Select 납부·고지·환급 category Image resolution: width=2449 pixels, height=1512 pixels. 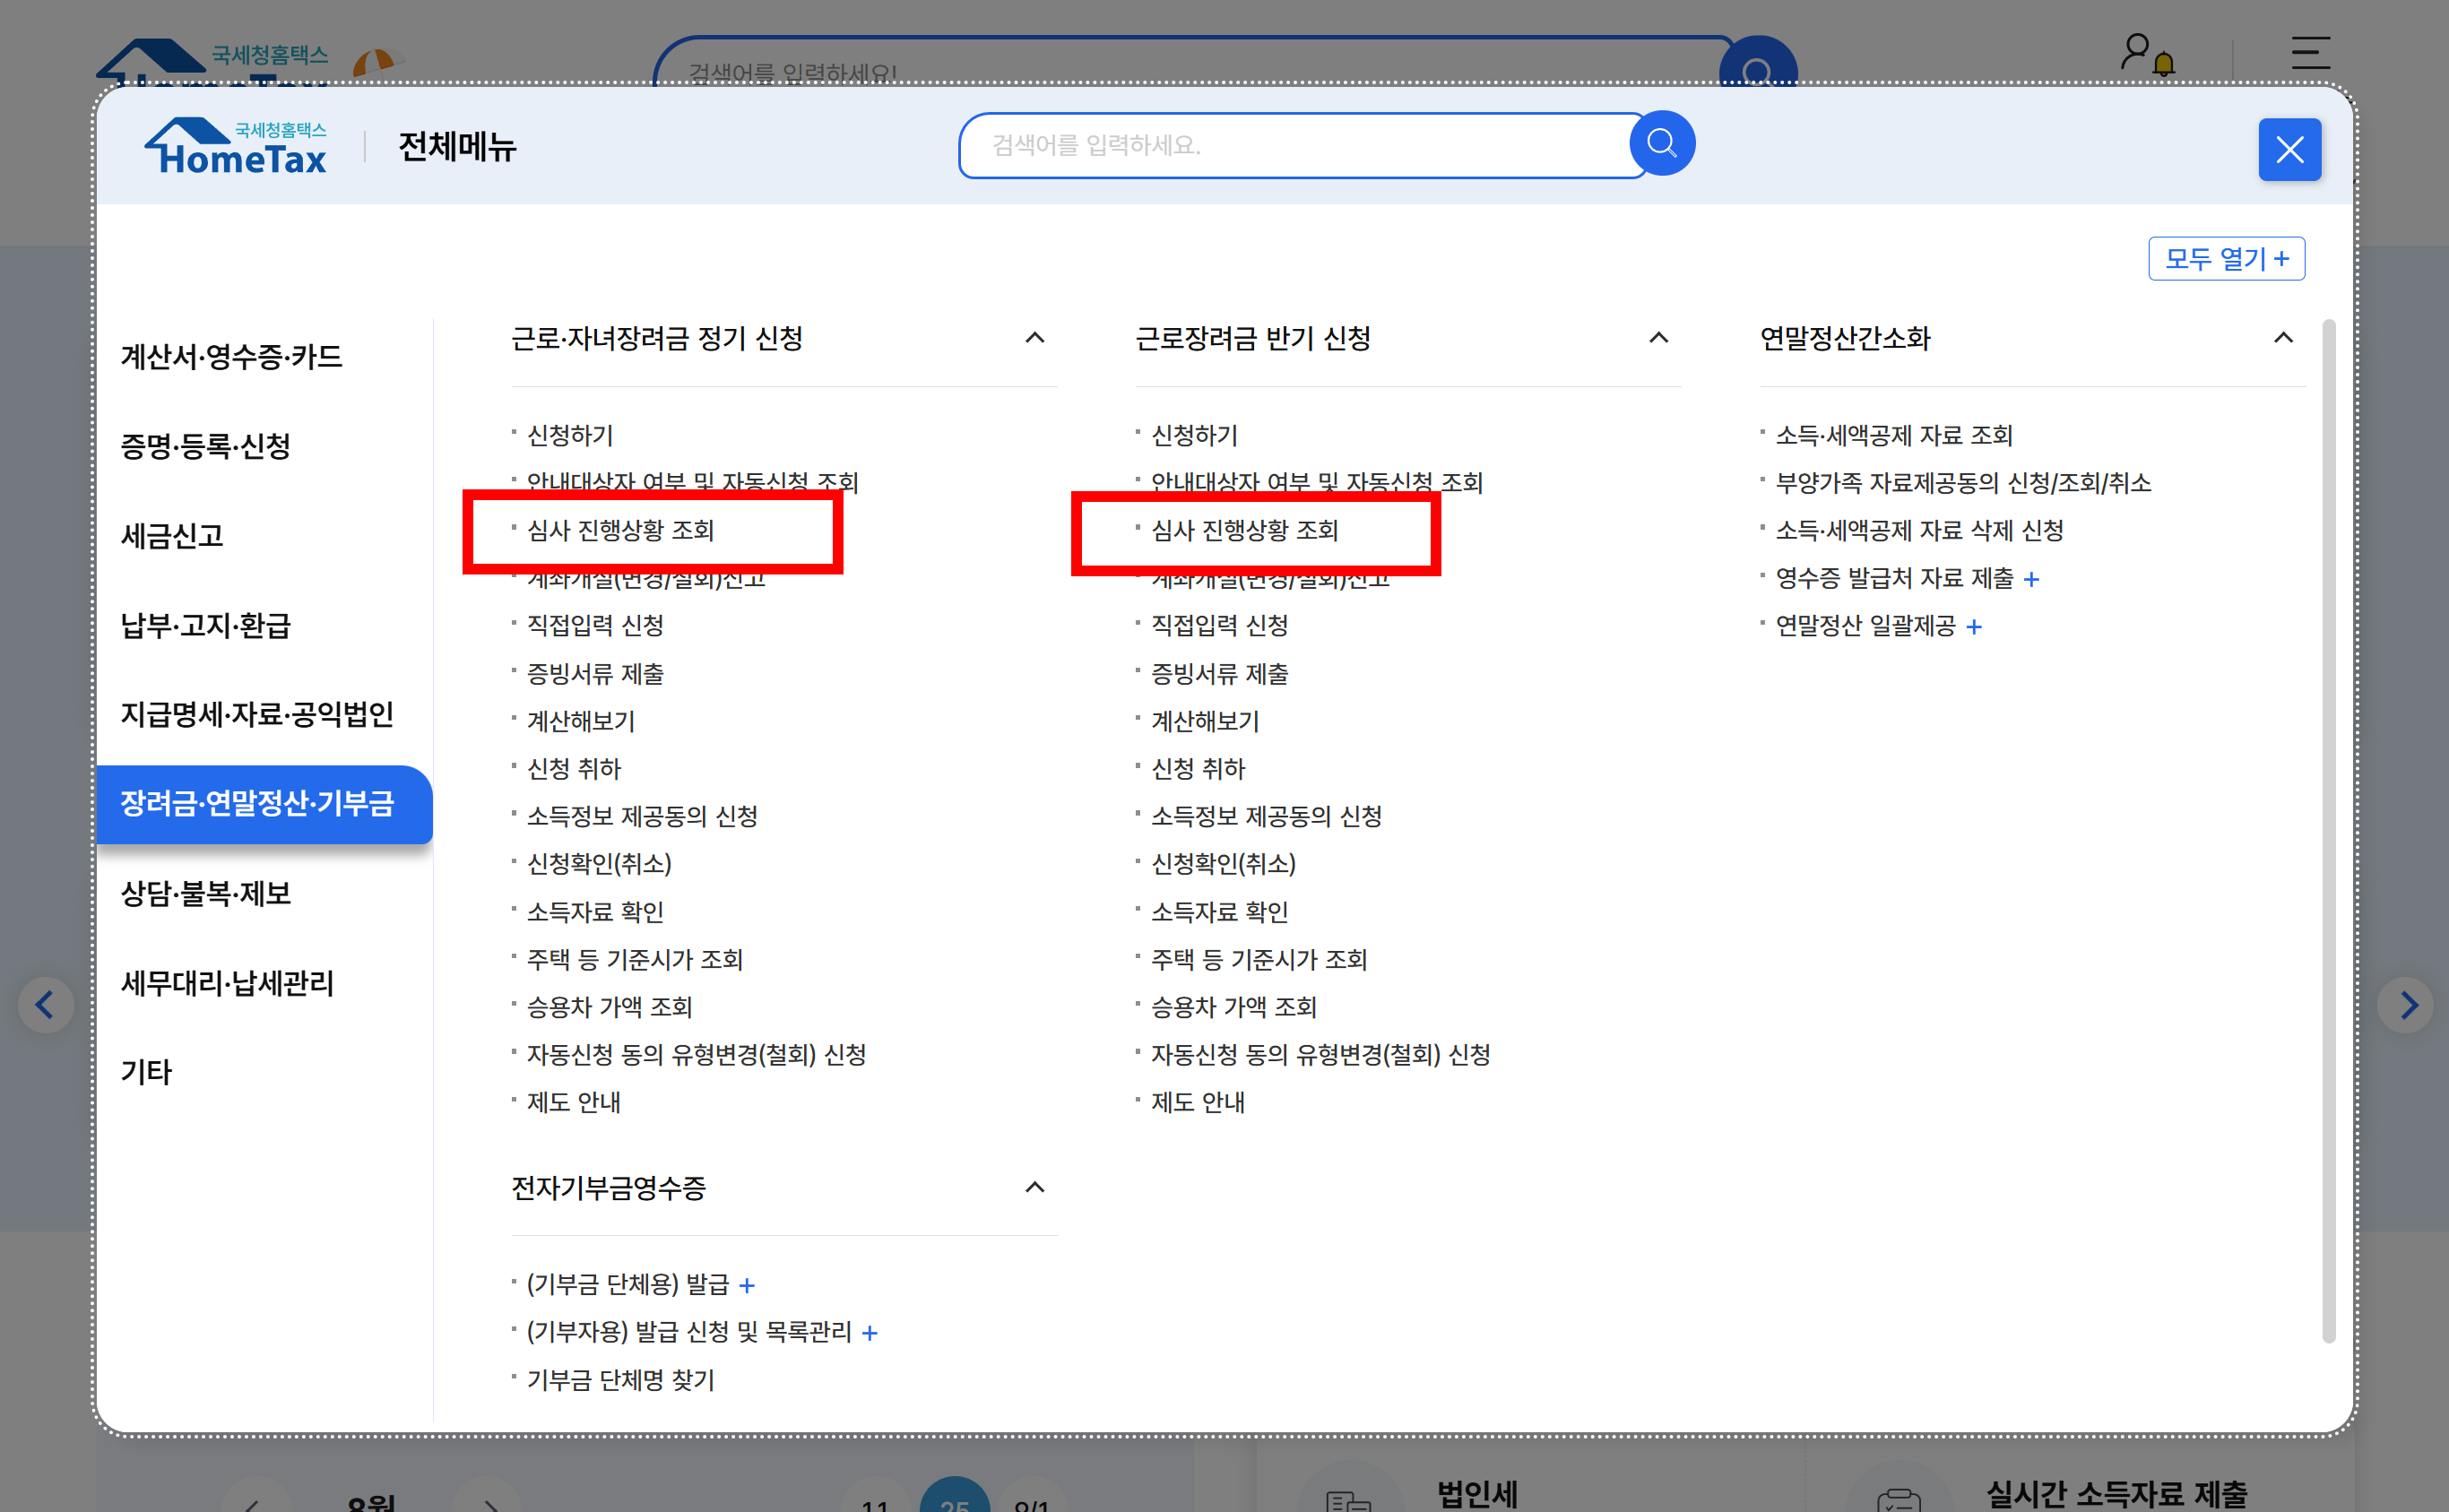(x=206, y=625)
